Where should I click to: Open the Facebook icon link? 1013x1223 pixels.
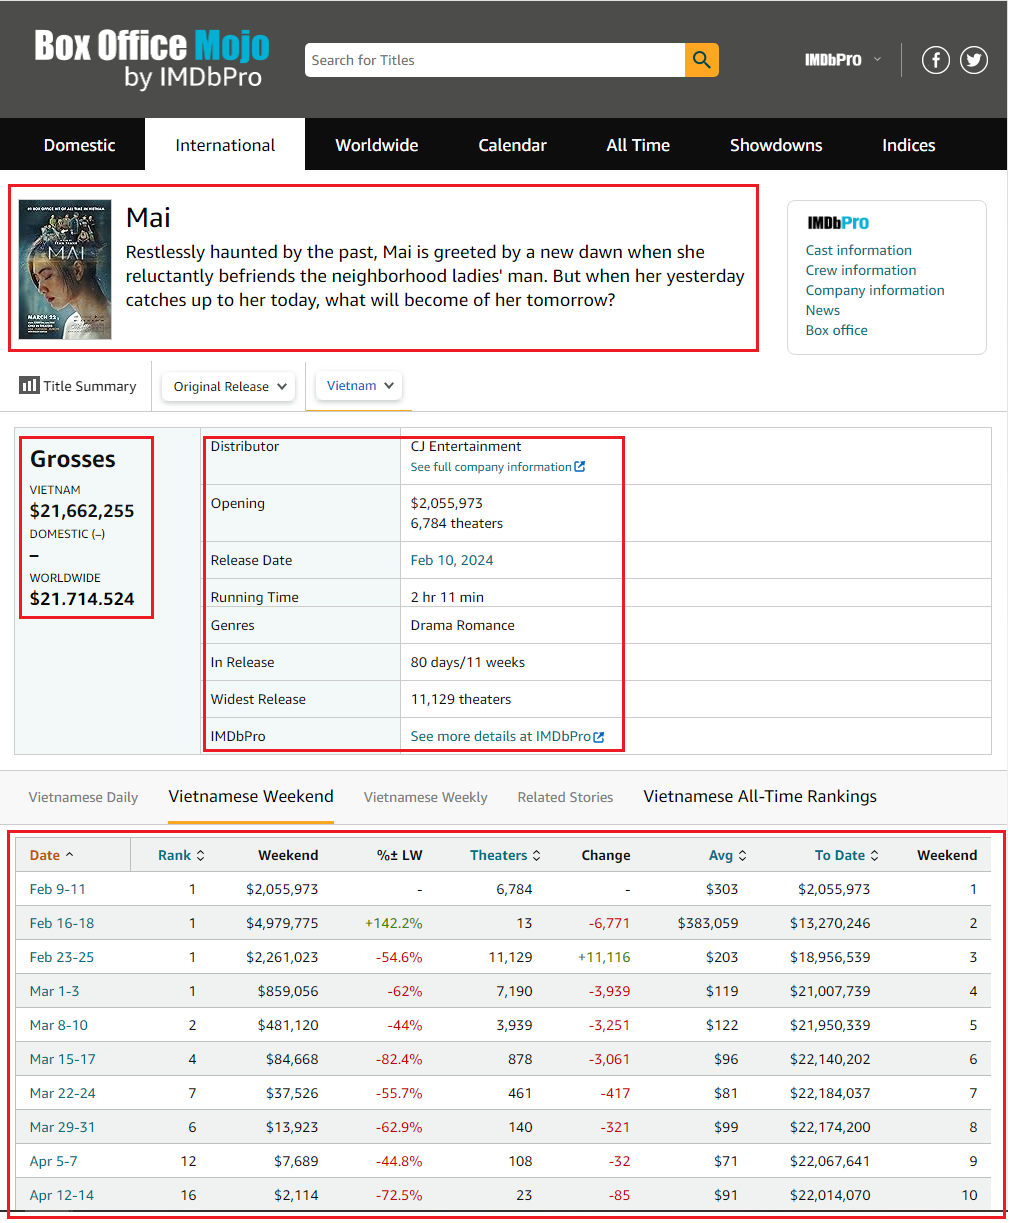tap(936, 60)
